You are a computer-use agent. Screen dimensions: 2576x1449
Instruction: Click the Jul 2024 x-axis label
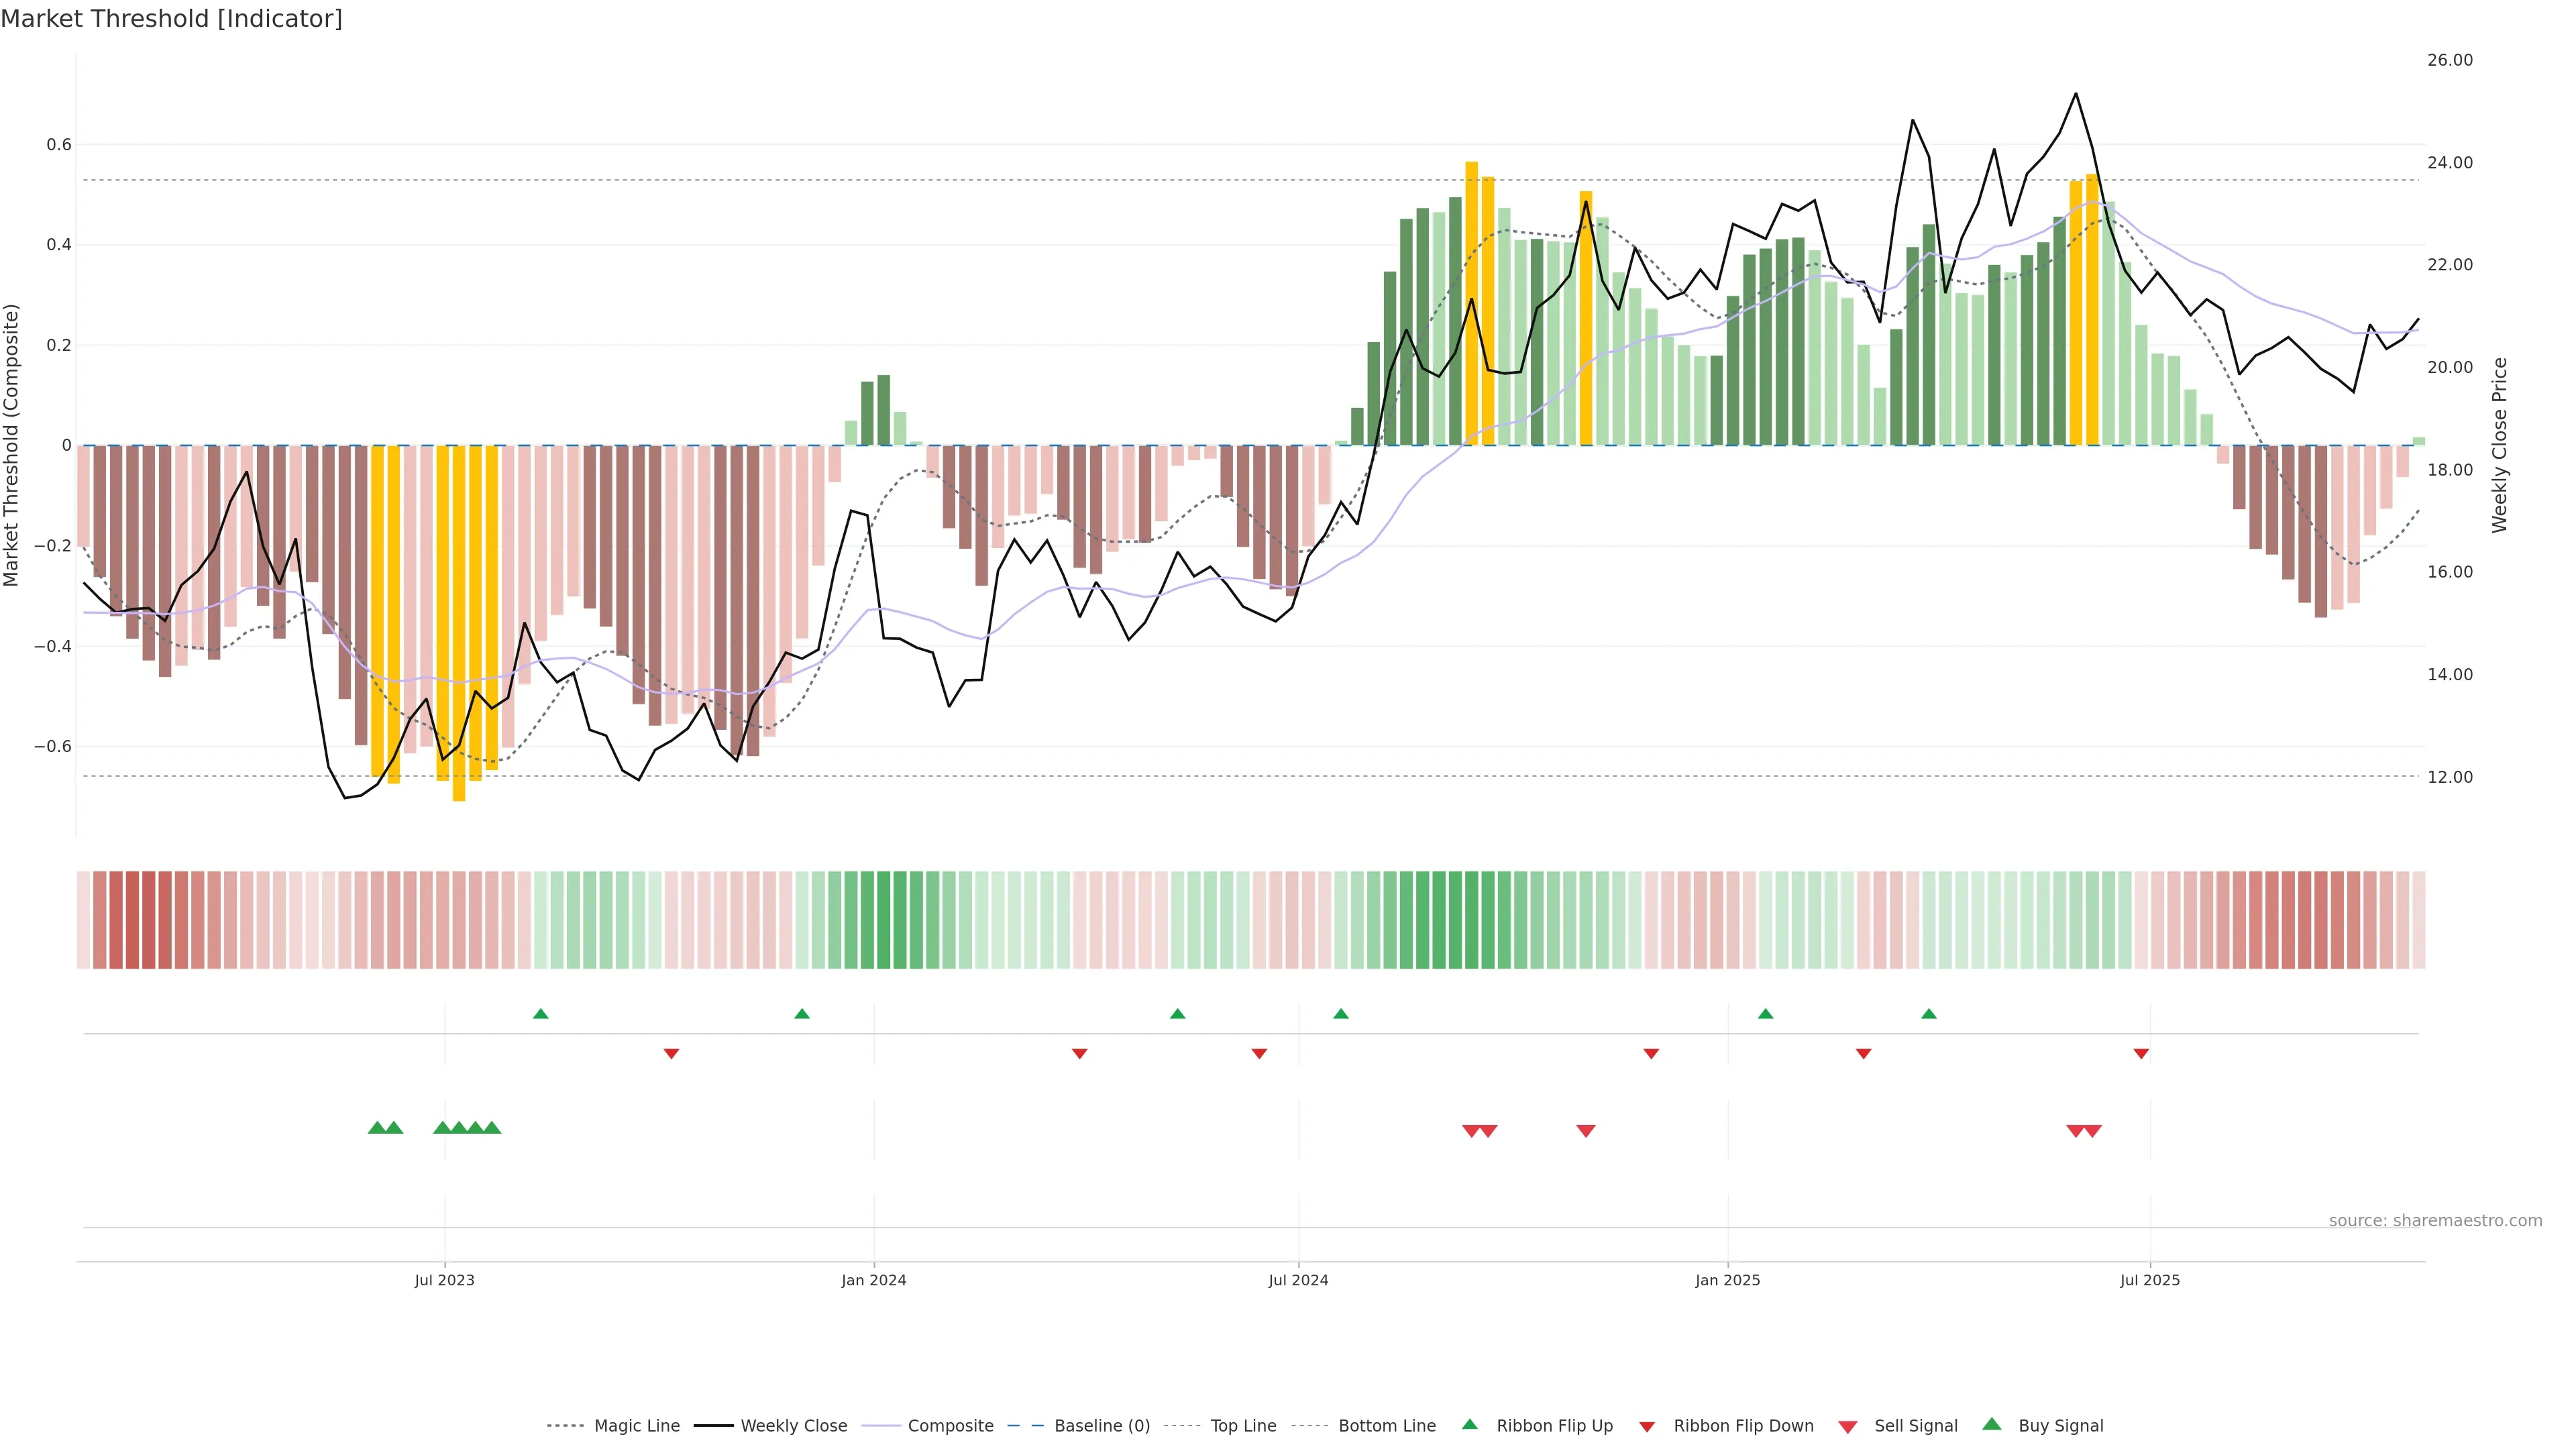[x=1298, y=1280]
